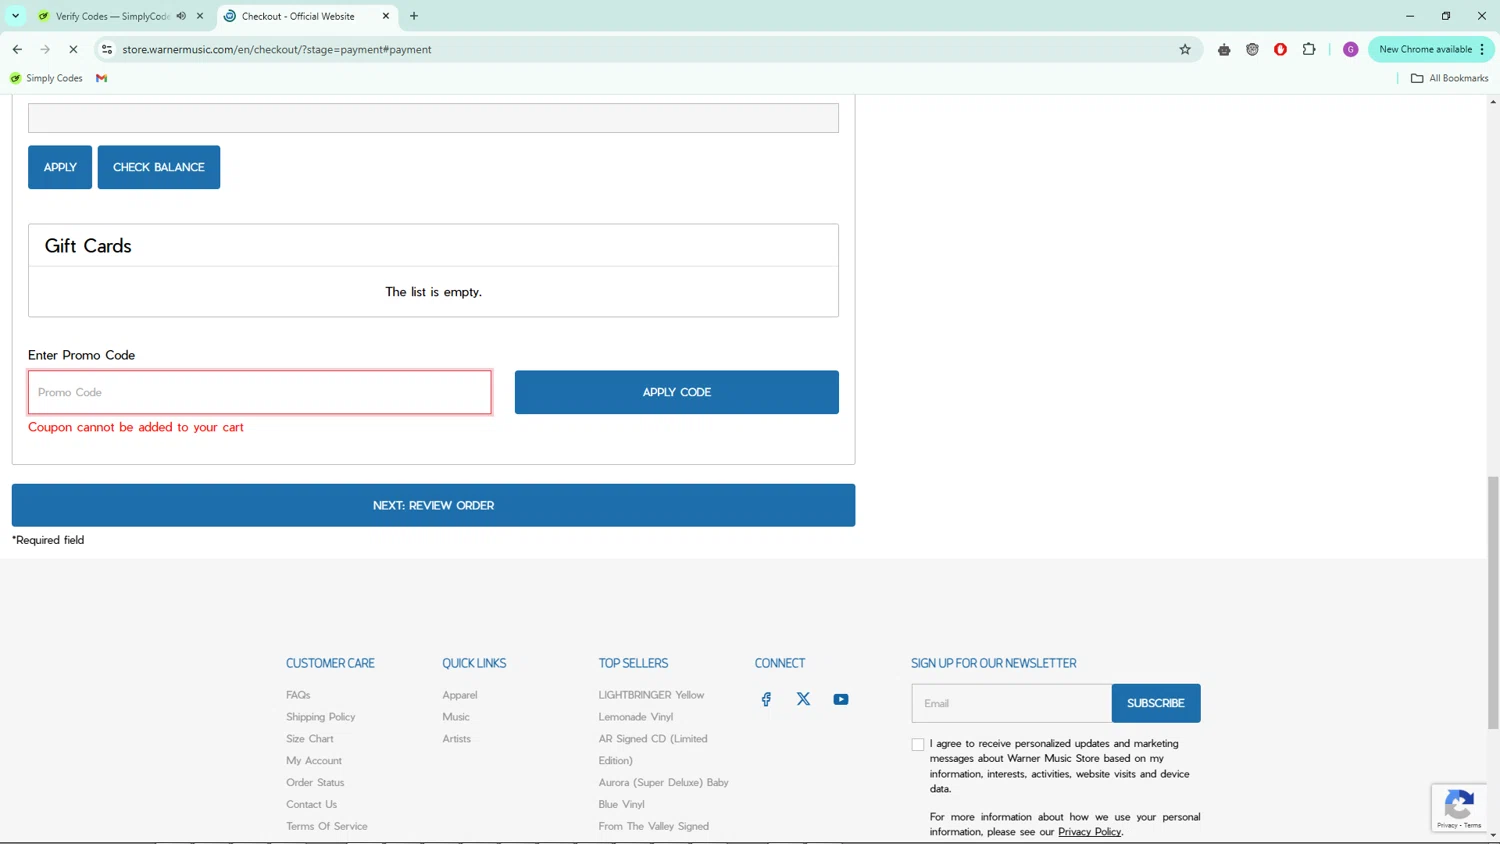Open the My Account link
This screenshot has height=844, width=1500.
(314, 761)
